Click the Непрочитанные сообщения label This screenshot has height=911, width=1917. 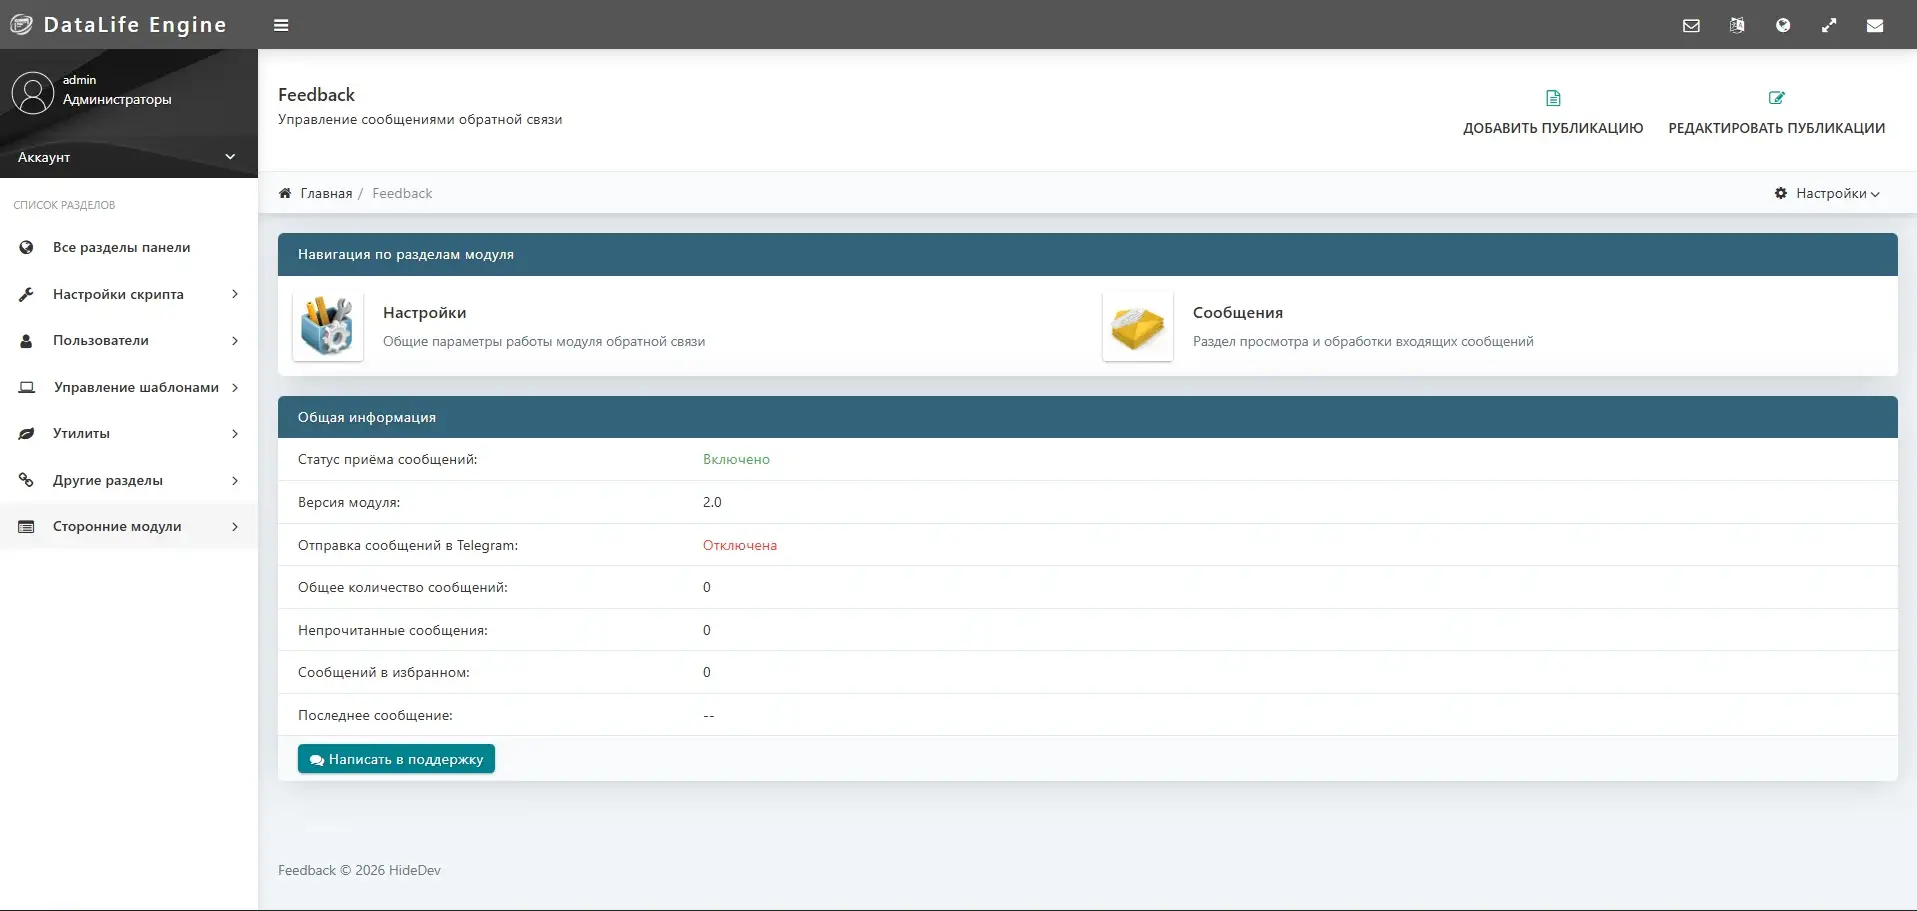[393, 630]
